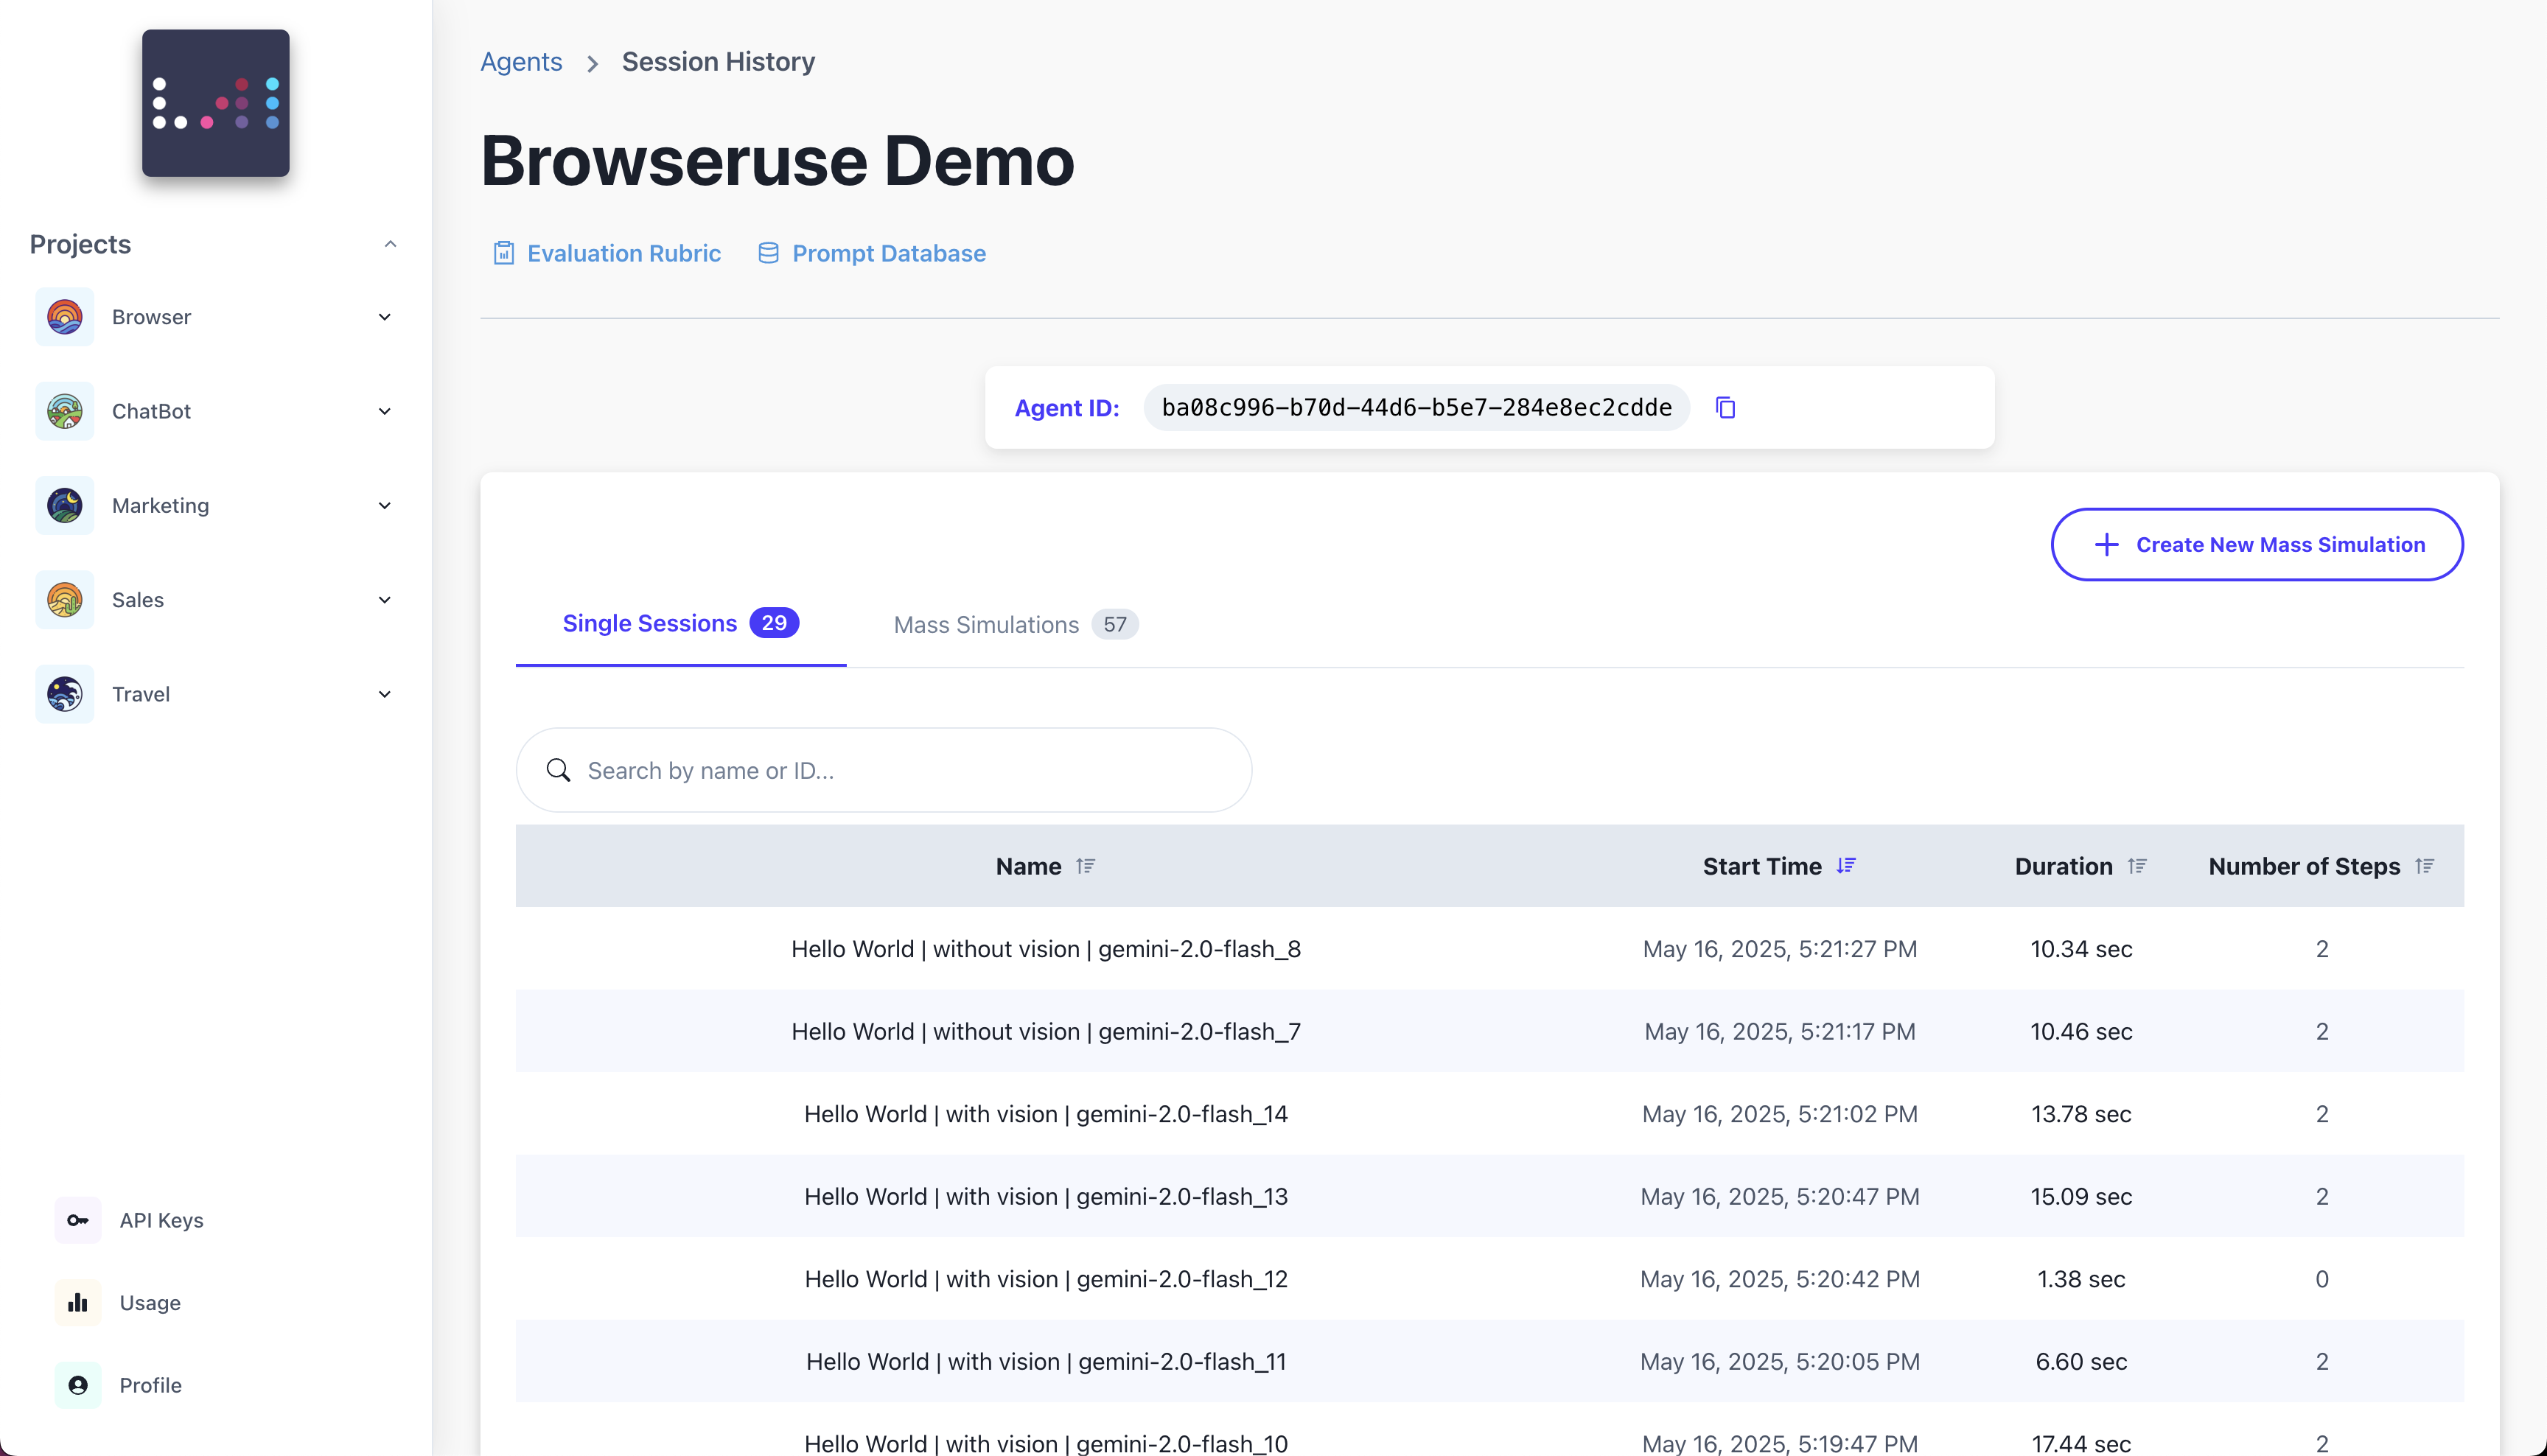Click the app logo in sidebar

point(216,103)
